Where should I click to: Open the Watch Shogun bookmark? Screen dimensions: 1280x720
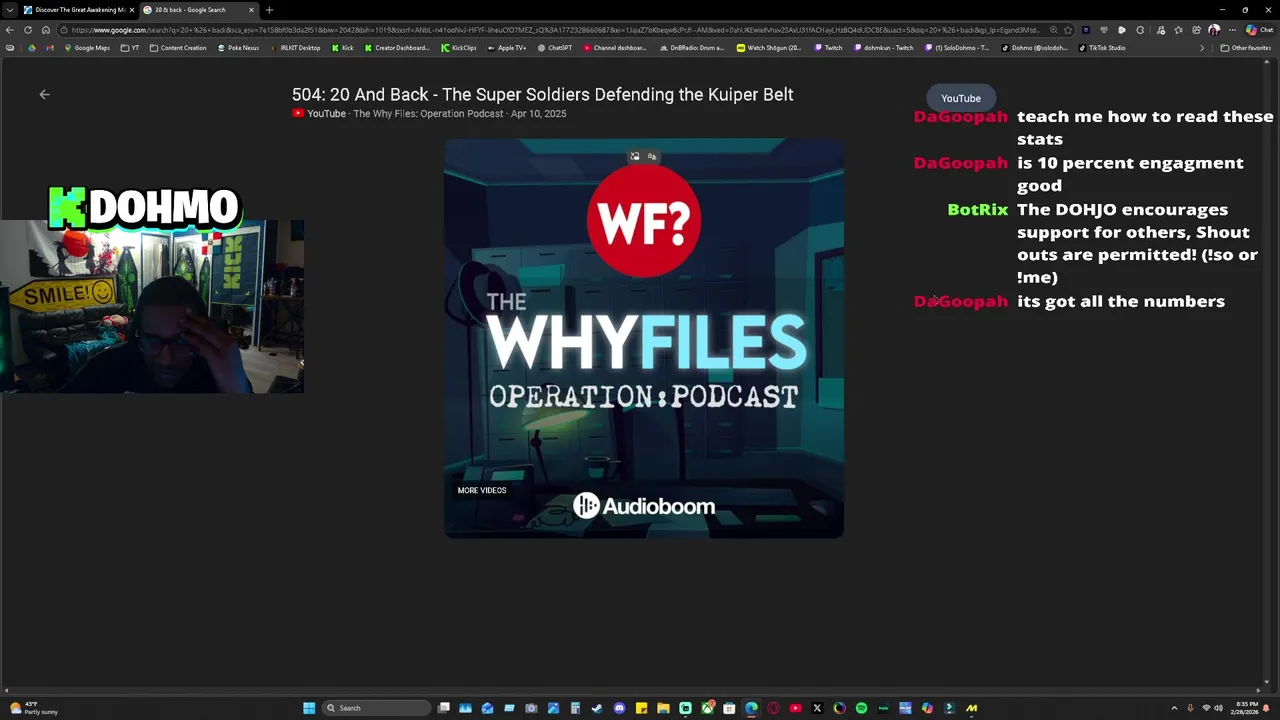tap(769, 48)
